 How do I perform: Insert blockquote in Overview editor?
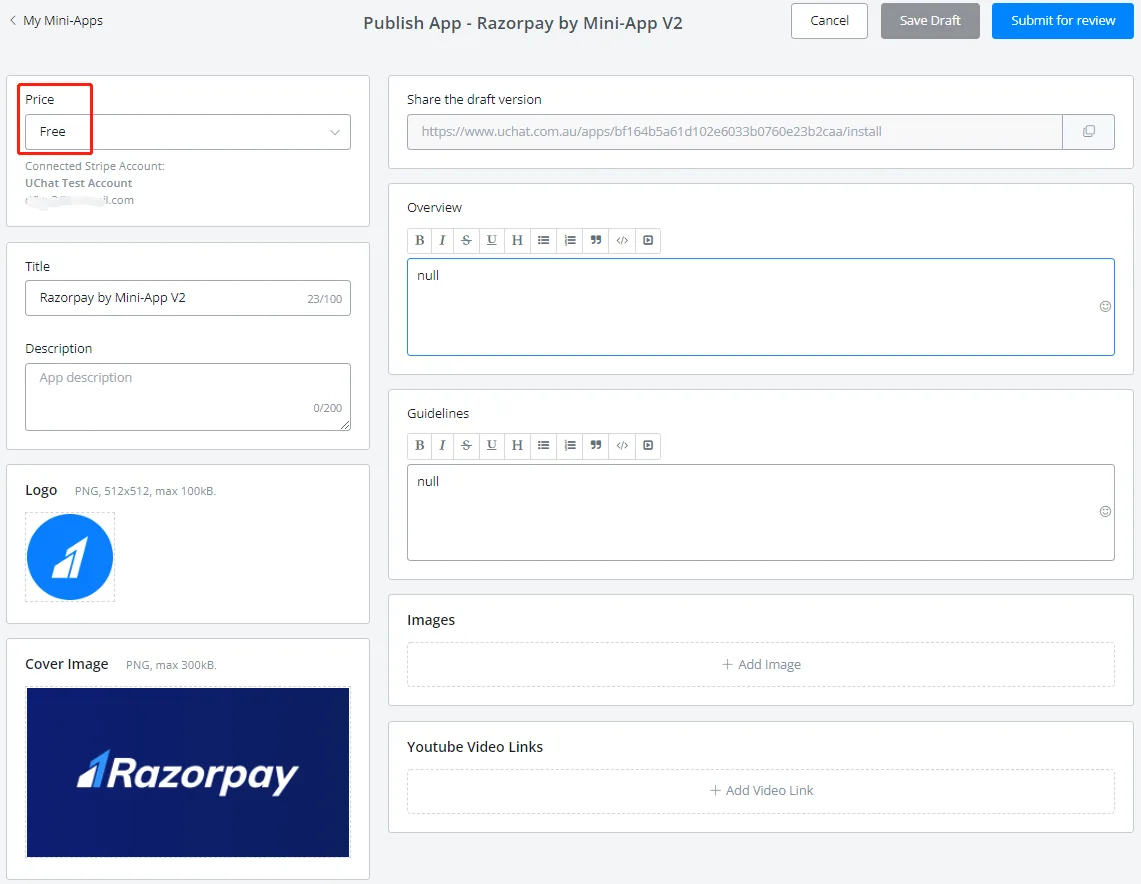pos(596,240)
